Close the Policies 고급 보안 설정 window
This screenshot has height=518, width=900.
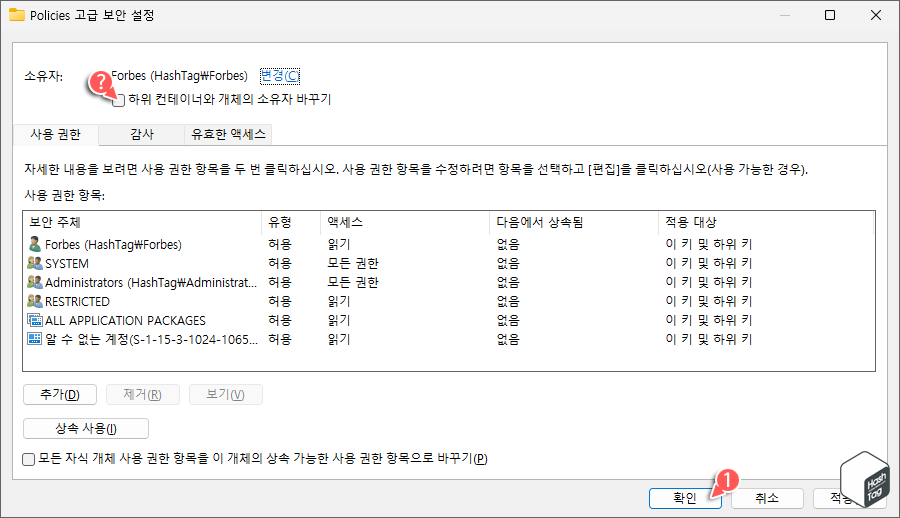[876, 15]
